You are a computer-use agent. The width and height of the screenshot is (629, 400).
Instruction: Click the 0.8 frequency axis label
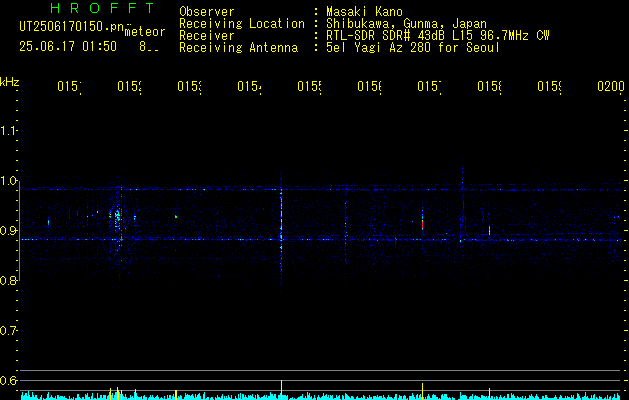tap(8, 281)
